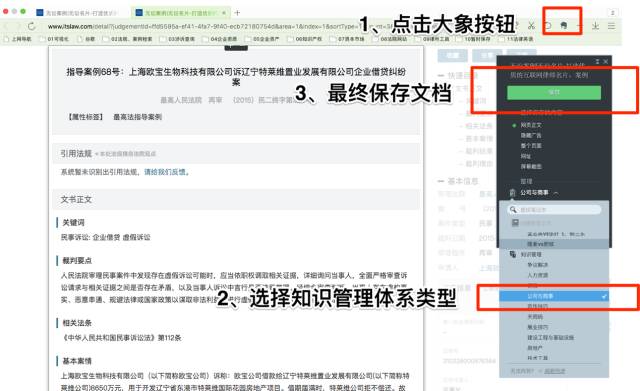Click the 请给我们反馈 feedback link

coord(165,172)
